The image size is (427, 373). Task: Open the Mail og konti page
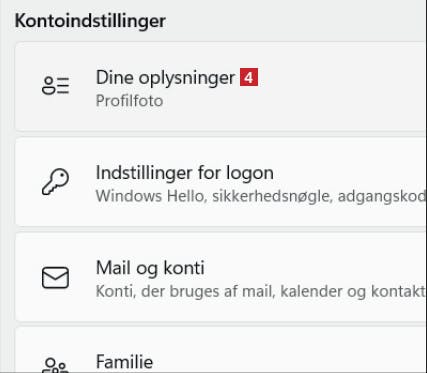(221, 277)
